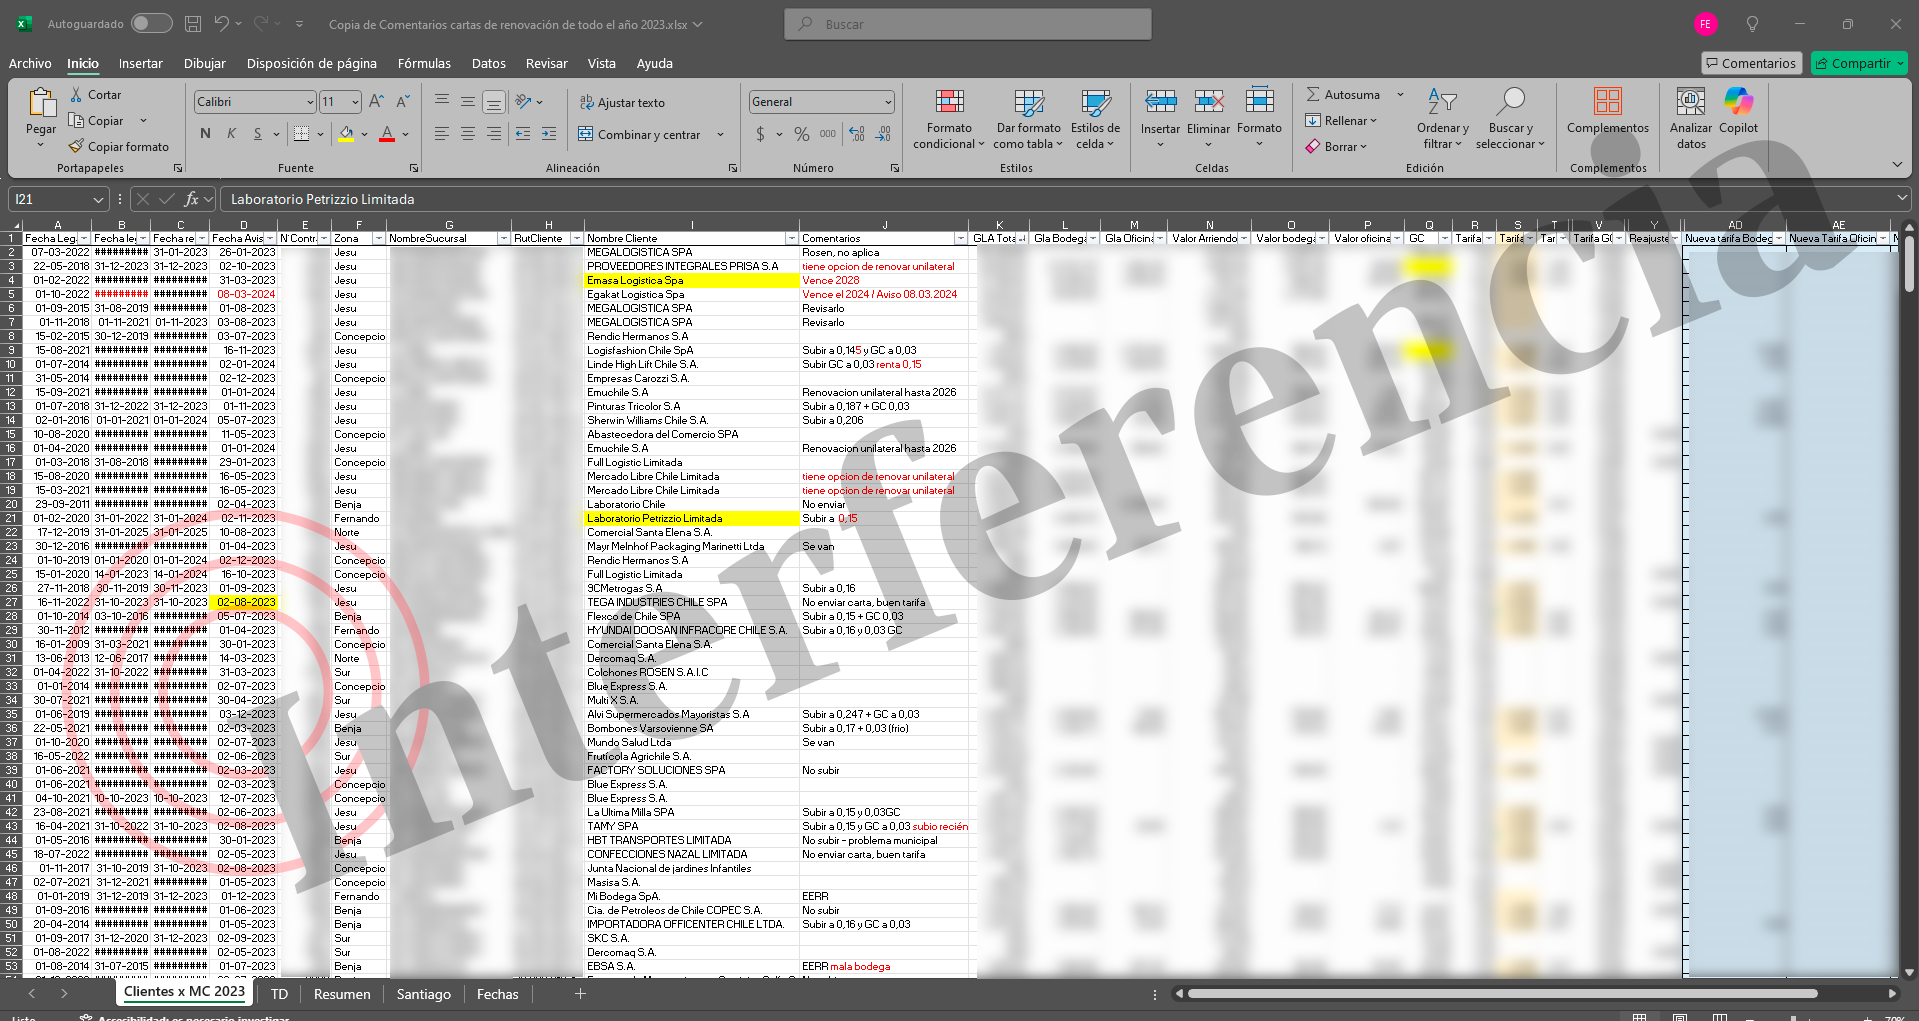Screen dimensions: 1919x1021
Task: Click the Compartir button
Action: point(1859,63)
